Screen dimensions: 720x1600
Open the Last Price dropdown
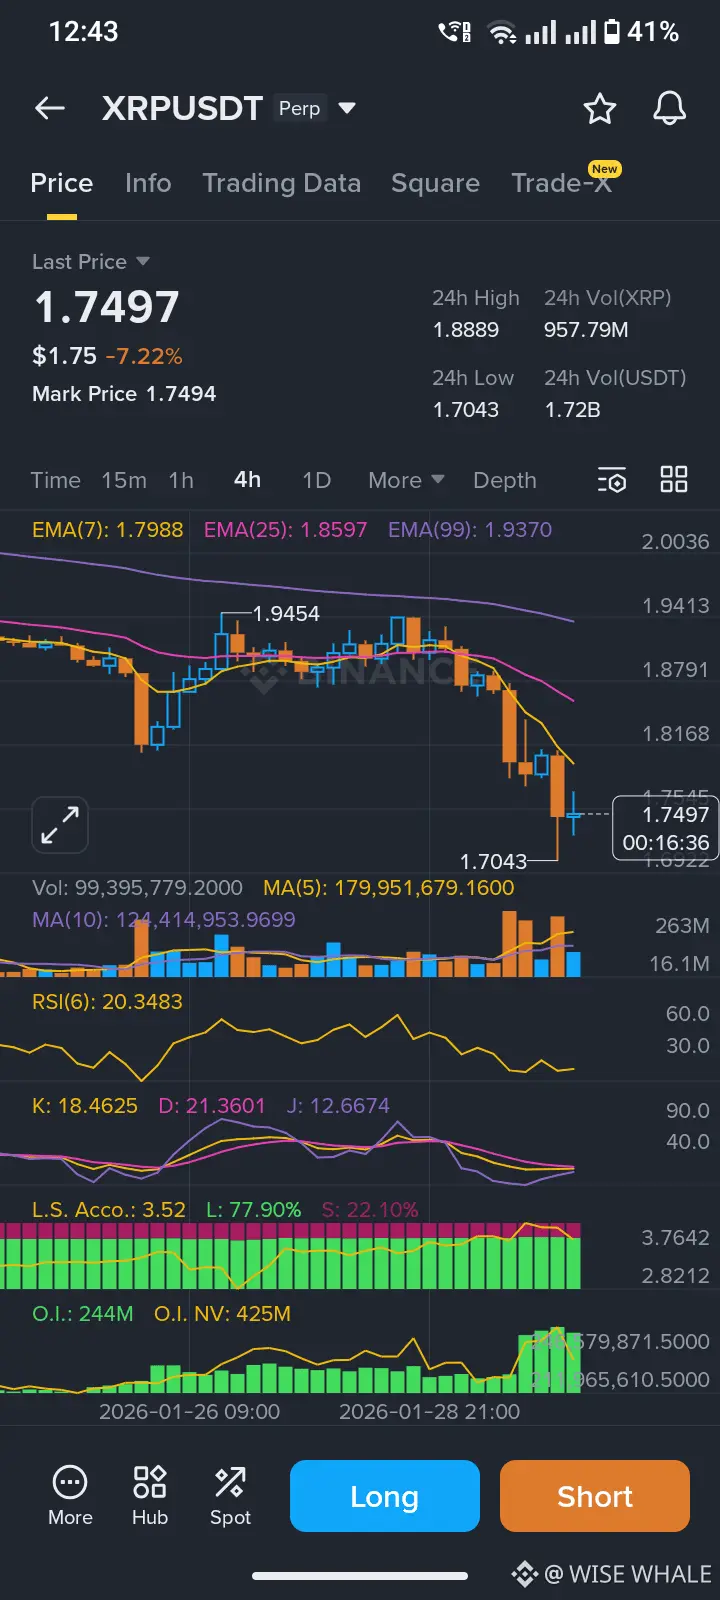(x=91, y=262)
